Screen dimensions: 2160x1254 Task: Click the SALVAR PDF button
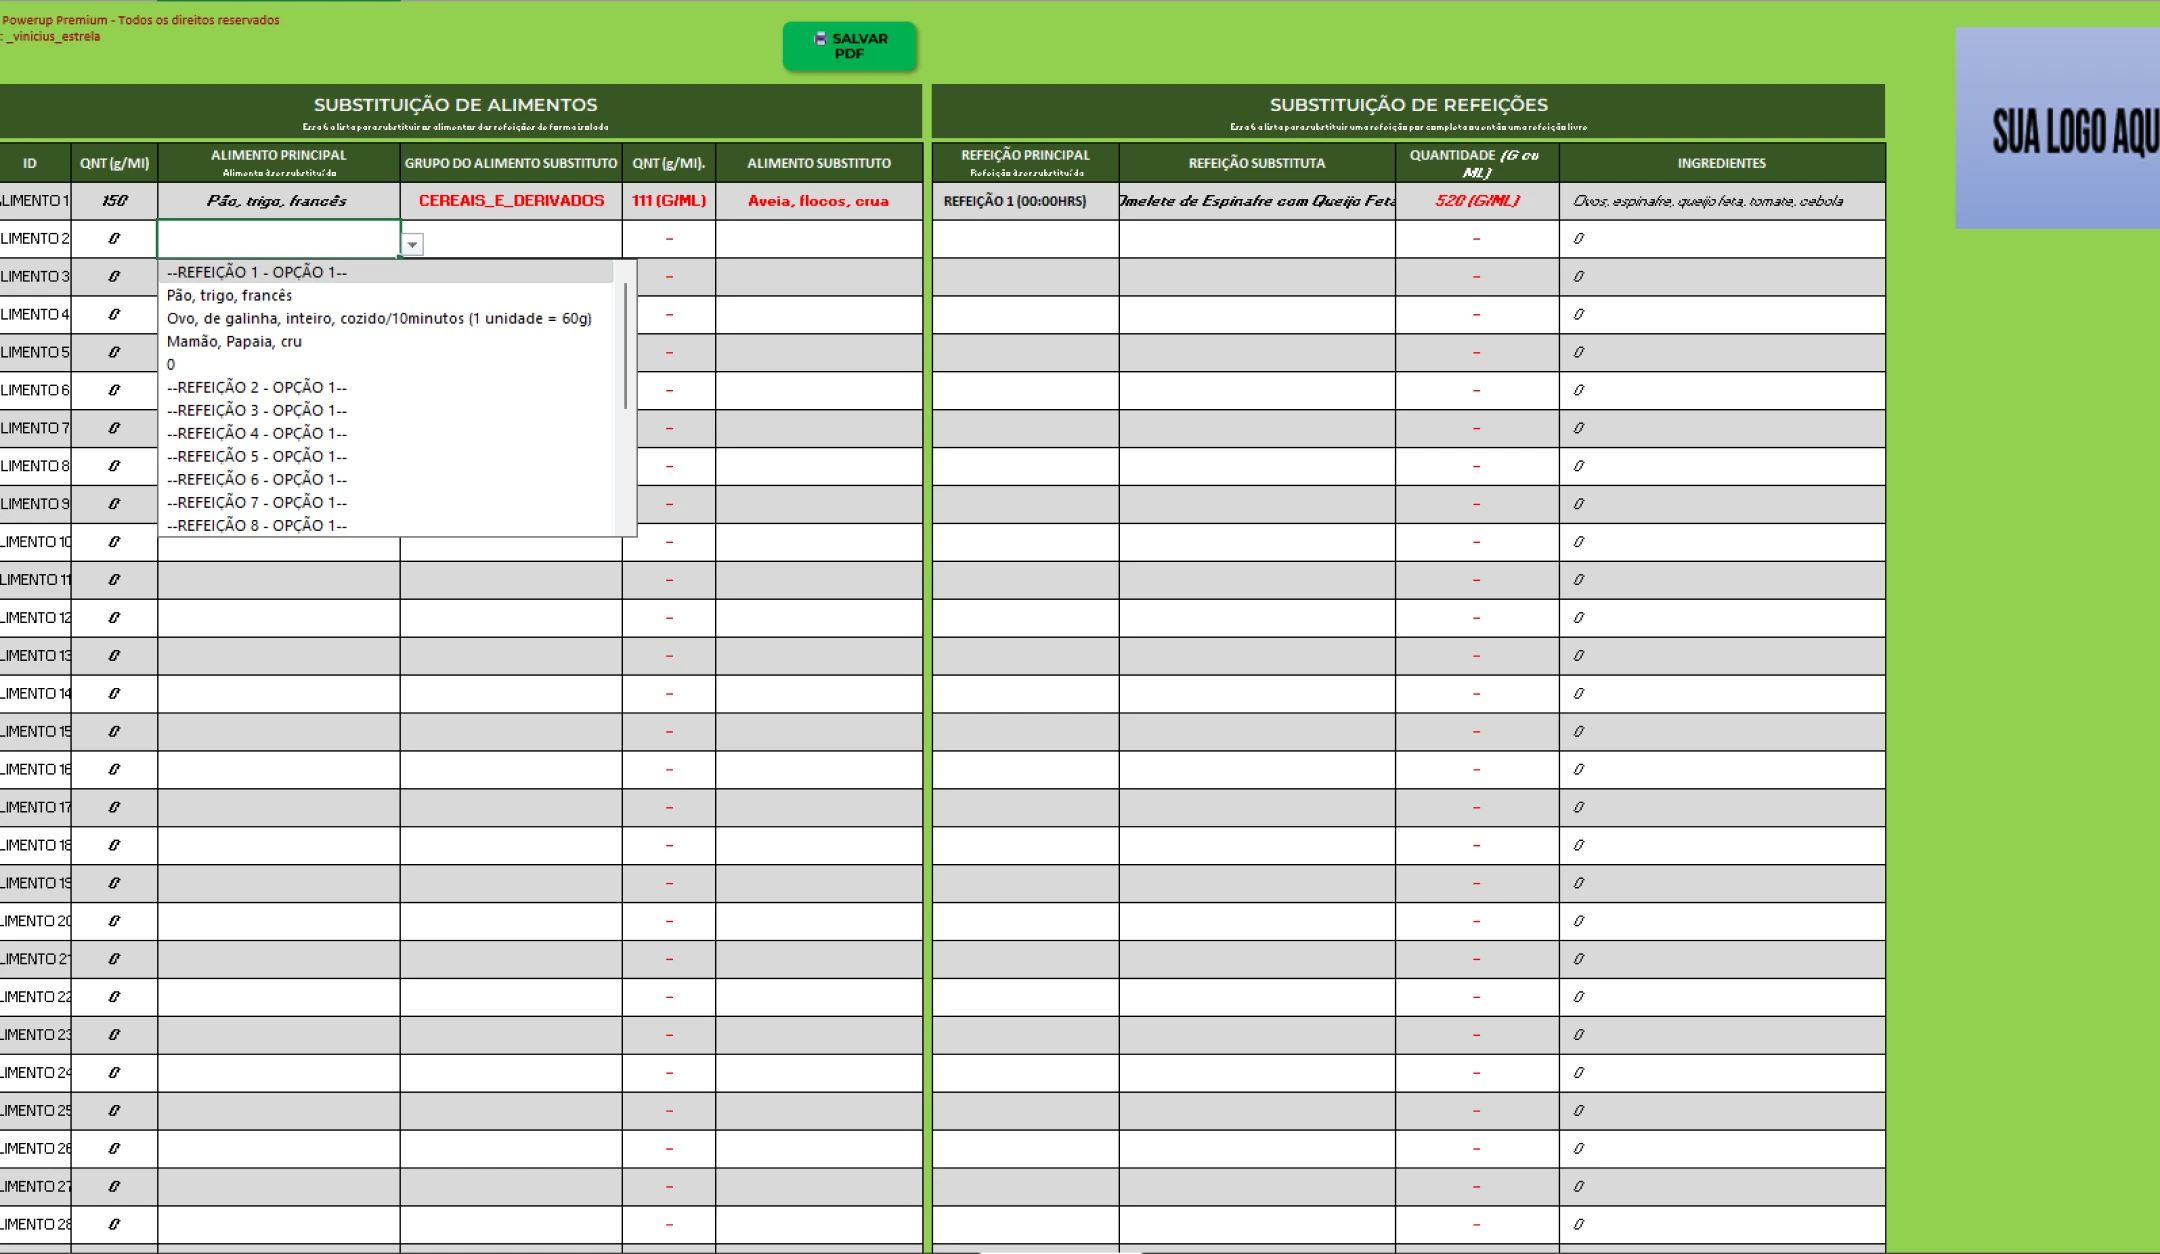(849, 46)
